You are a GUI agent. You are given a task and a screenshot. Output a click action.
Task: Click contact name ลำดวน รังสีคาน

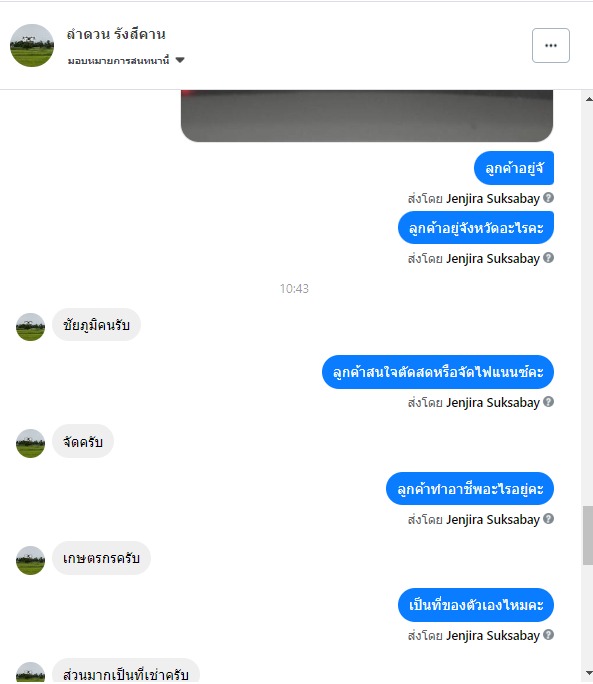pos(116,34)
